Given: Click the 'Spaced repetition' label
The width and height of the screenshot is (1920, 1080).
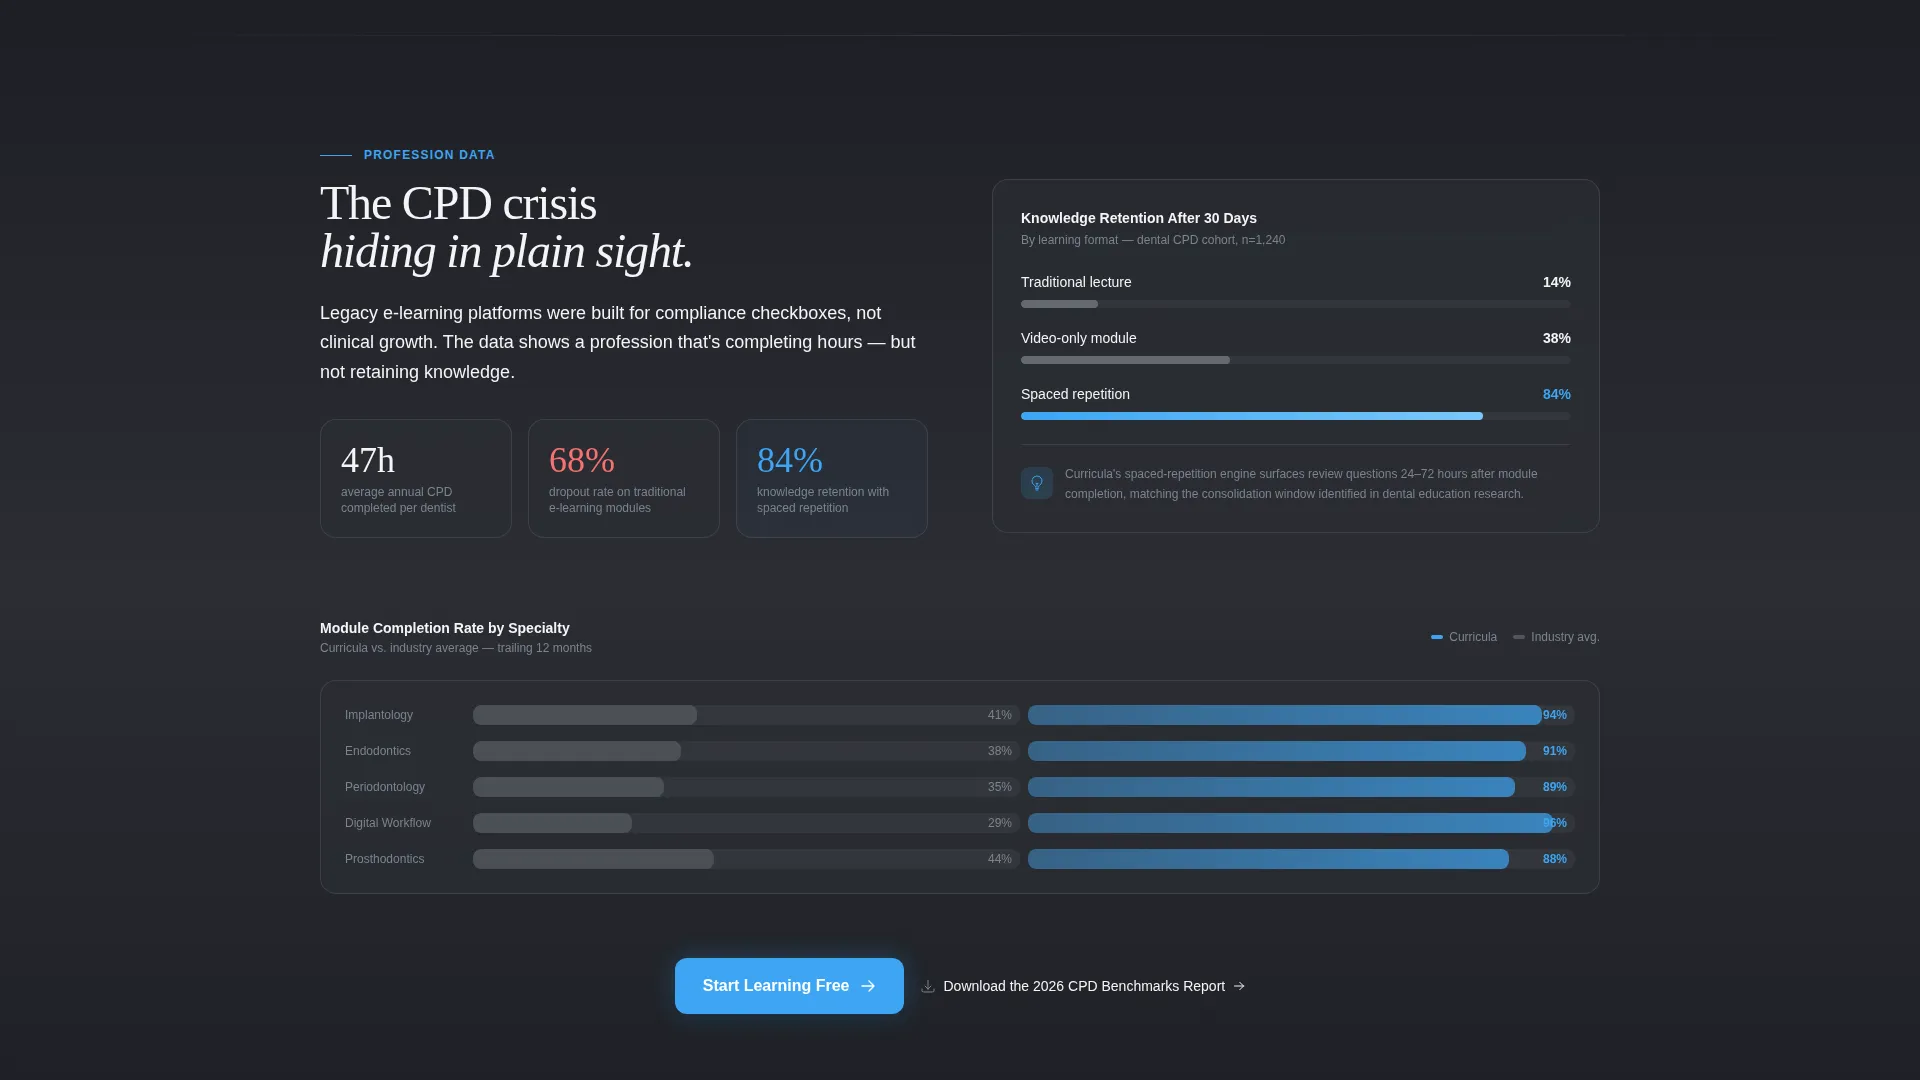Looking at the screenshot, I should click(x=1075, y=394).
